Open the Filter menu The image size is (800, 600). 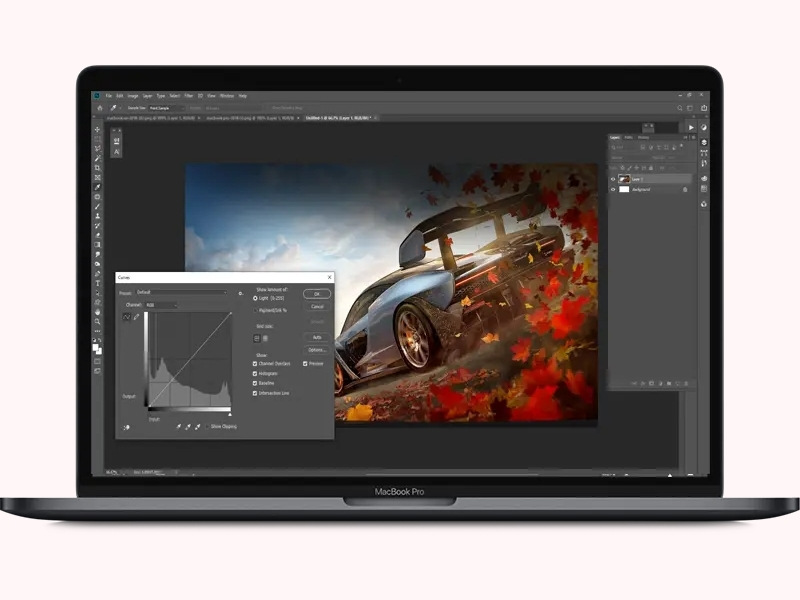189,96
